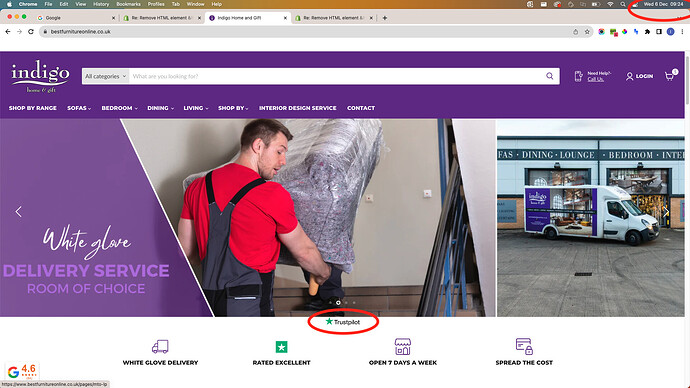Click the site search input field

pyautogui.click(x=337, y=76)
